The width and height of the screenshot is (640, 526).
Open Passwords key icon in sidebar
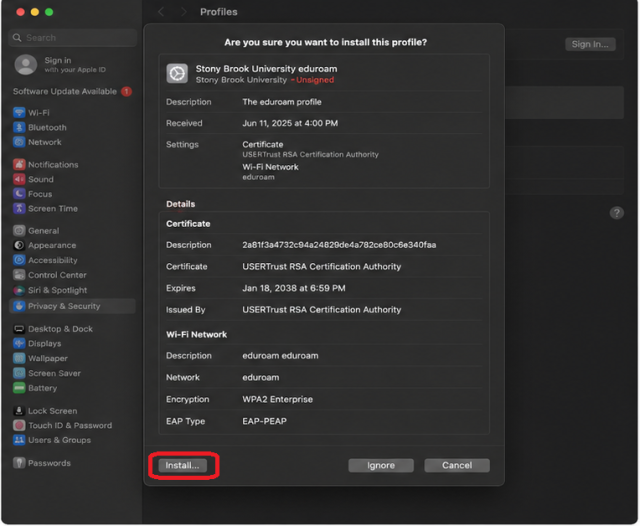pos(19,463)
